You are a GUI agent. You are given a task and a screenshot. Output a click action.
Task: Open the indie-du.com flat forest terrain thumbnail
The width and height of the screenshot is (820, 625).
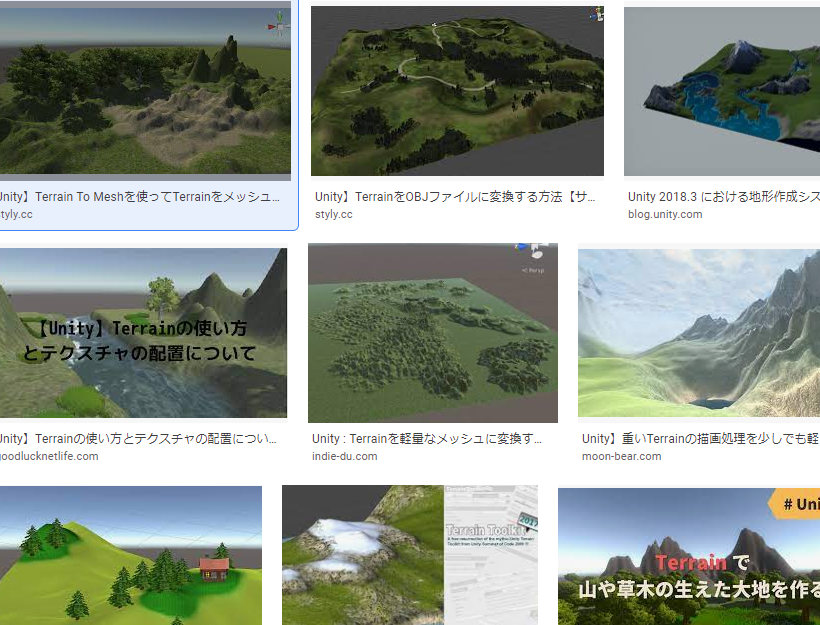click(433, 333)
